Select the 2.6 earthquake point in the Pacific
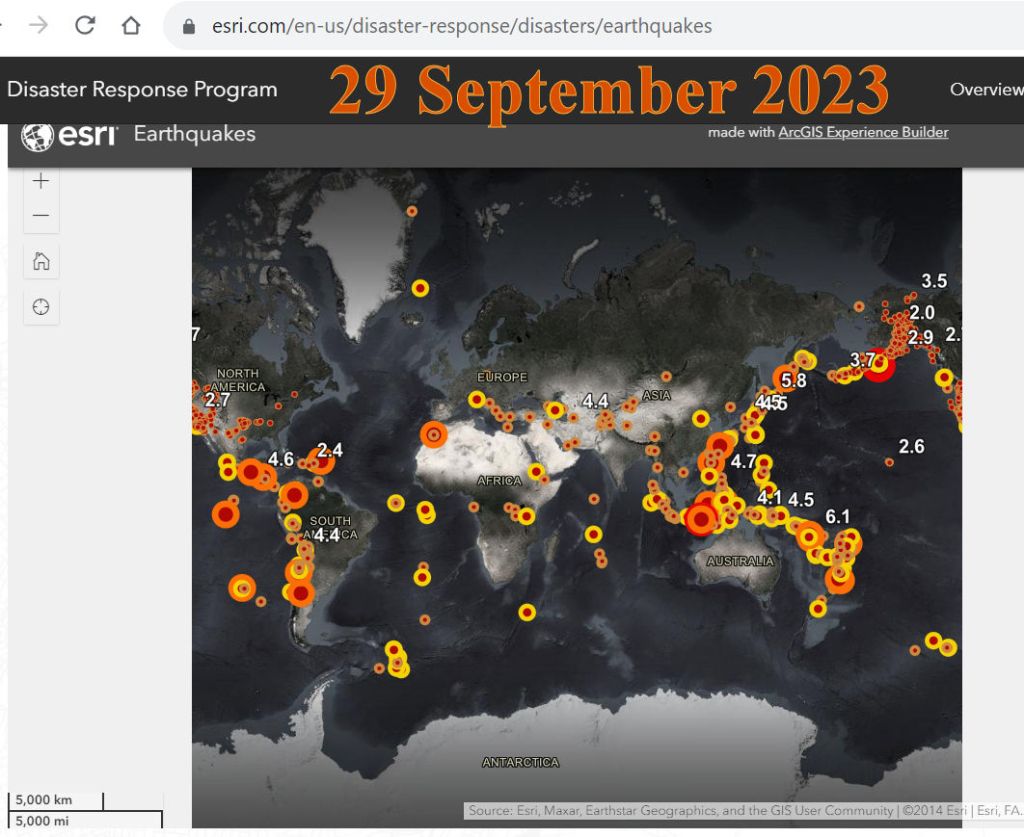Viewport: 1024px width, 837px height. (x=889, y=461)
